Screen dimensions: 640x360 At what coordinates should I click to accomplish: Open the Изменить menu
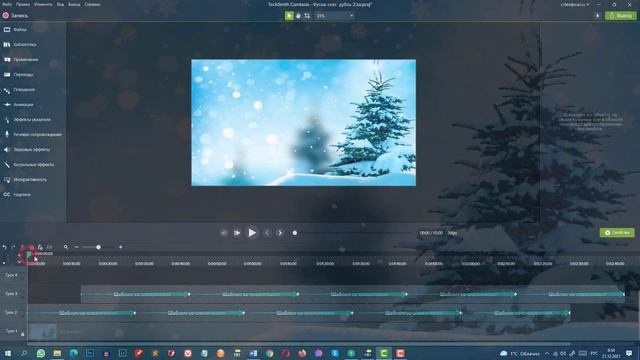coord(43,4)
